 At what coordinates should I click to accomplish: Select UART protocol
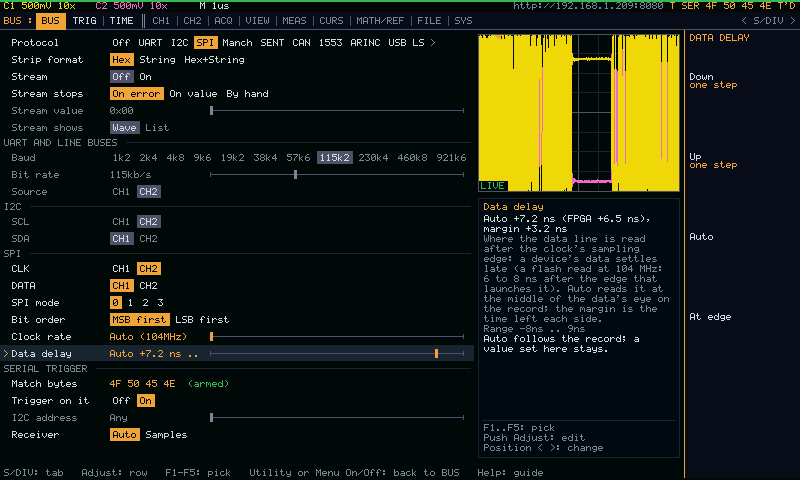pyautogui.click(x=150, y=42)
